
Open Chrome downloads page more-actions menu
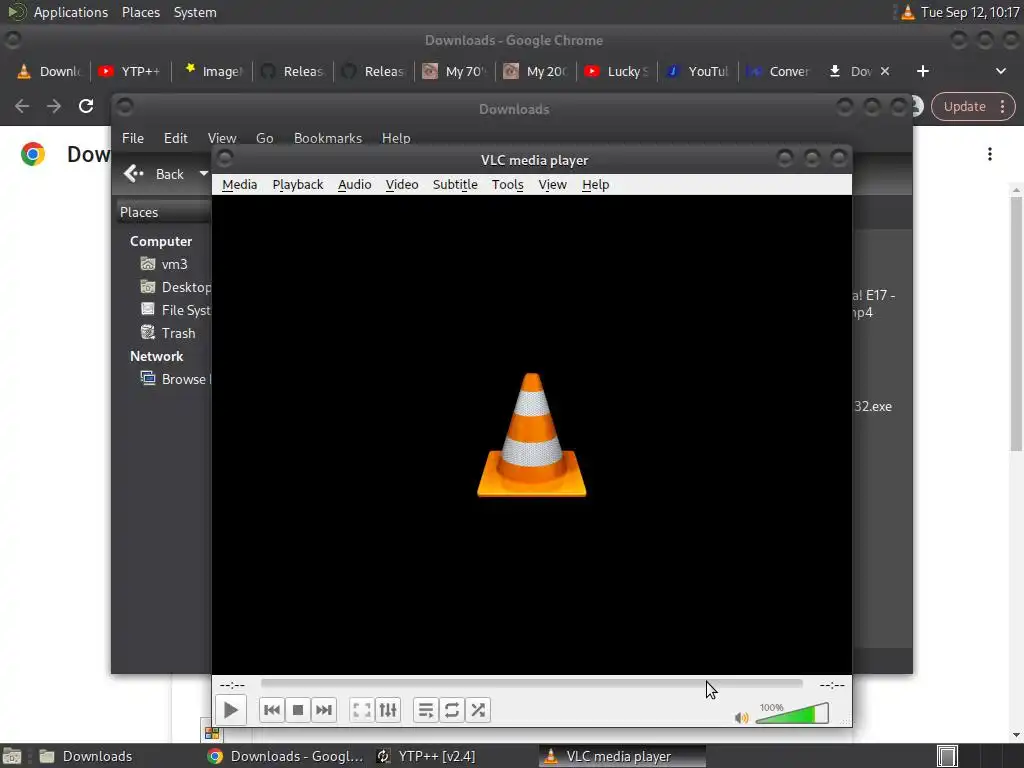pyautogui.click(x=990, y=154)
